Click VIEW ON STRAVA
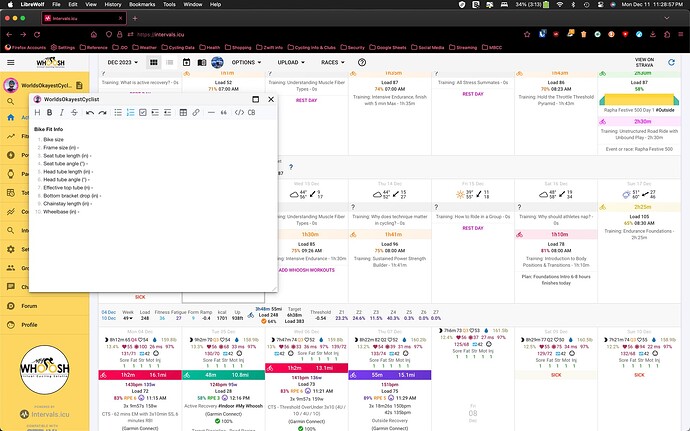The height and width of the screenshot is (431, 690). [x=644, y=62]
